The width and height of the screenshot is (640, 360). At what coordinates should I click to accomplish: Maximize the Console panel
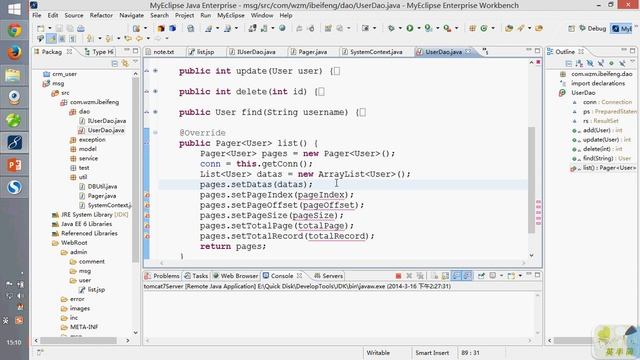pos(538,275)
